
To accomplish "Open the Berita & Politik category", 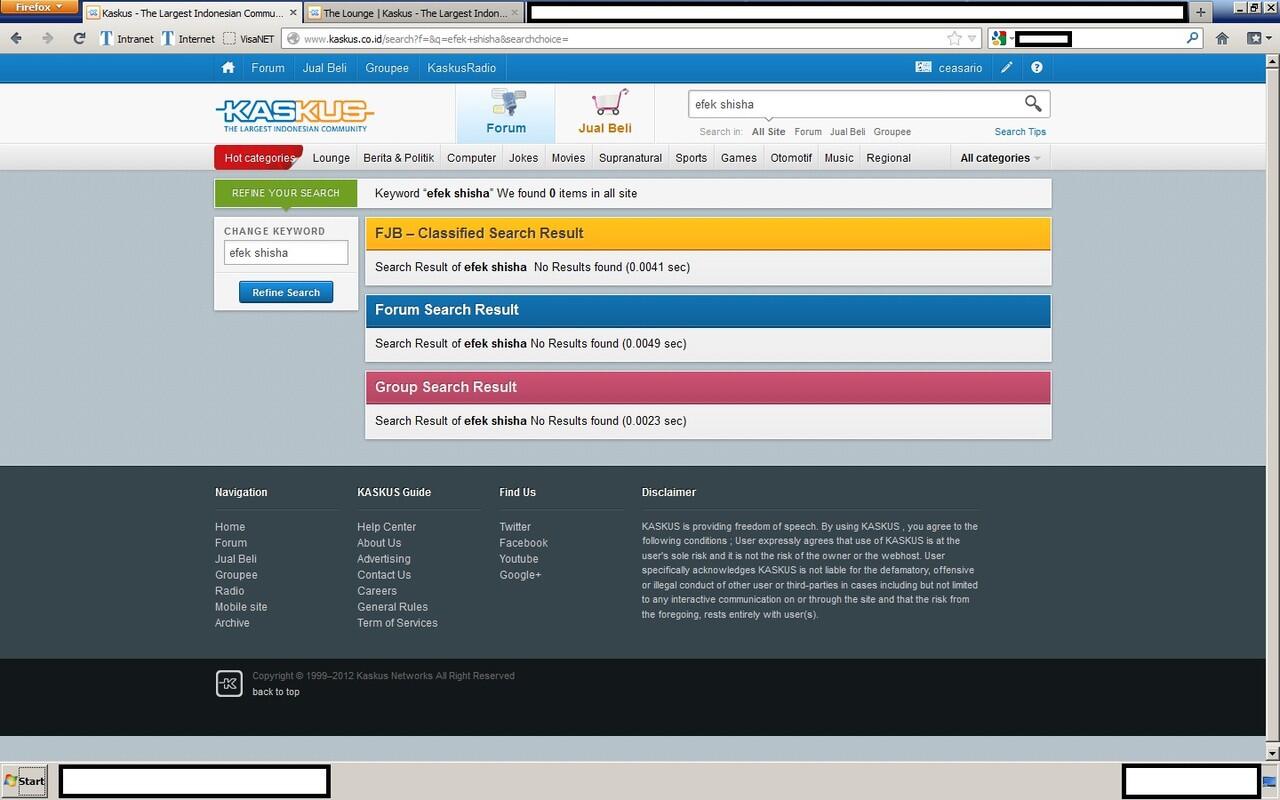I will [399, 158].
